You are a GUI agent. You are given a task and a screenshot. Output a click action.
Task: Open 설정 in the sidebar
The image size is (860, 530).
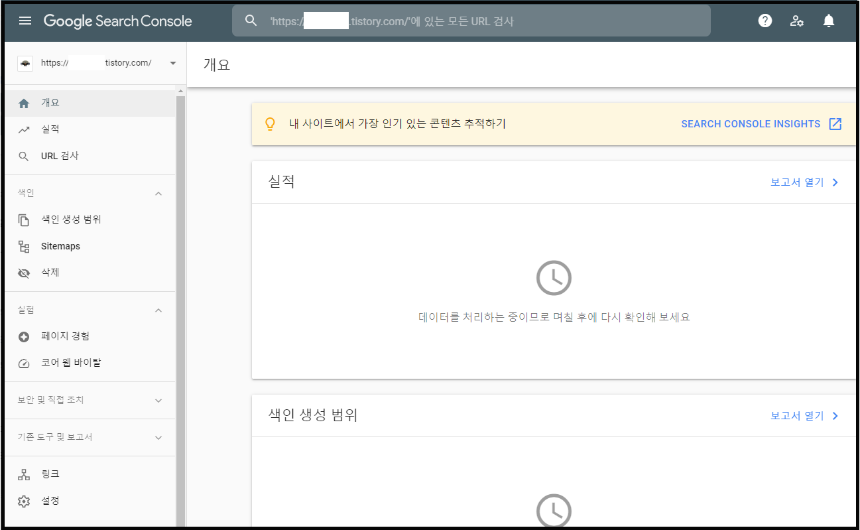(90, 501)
